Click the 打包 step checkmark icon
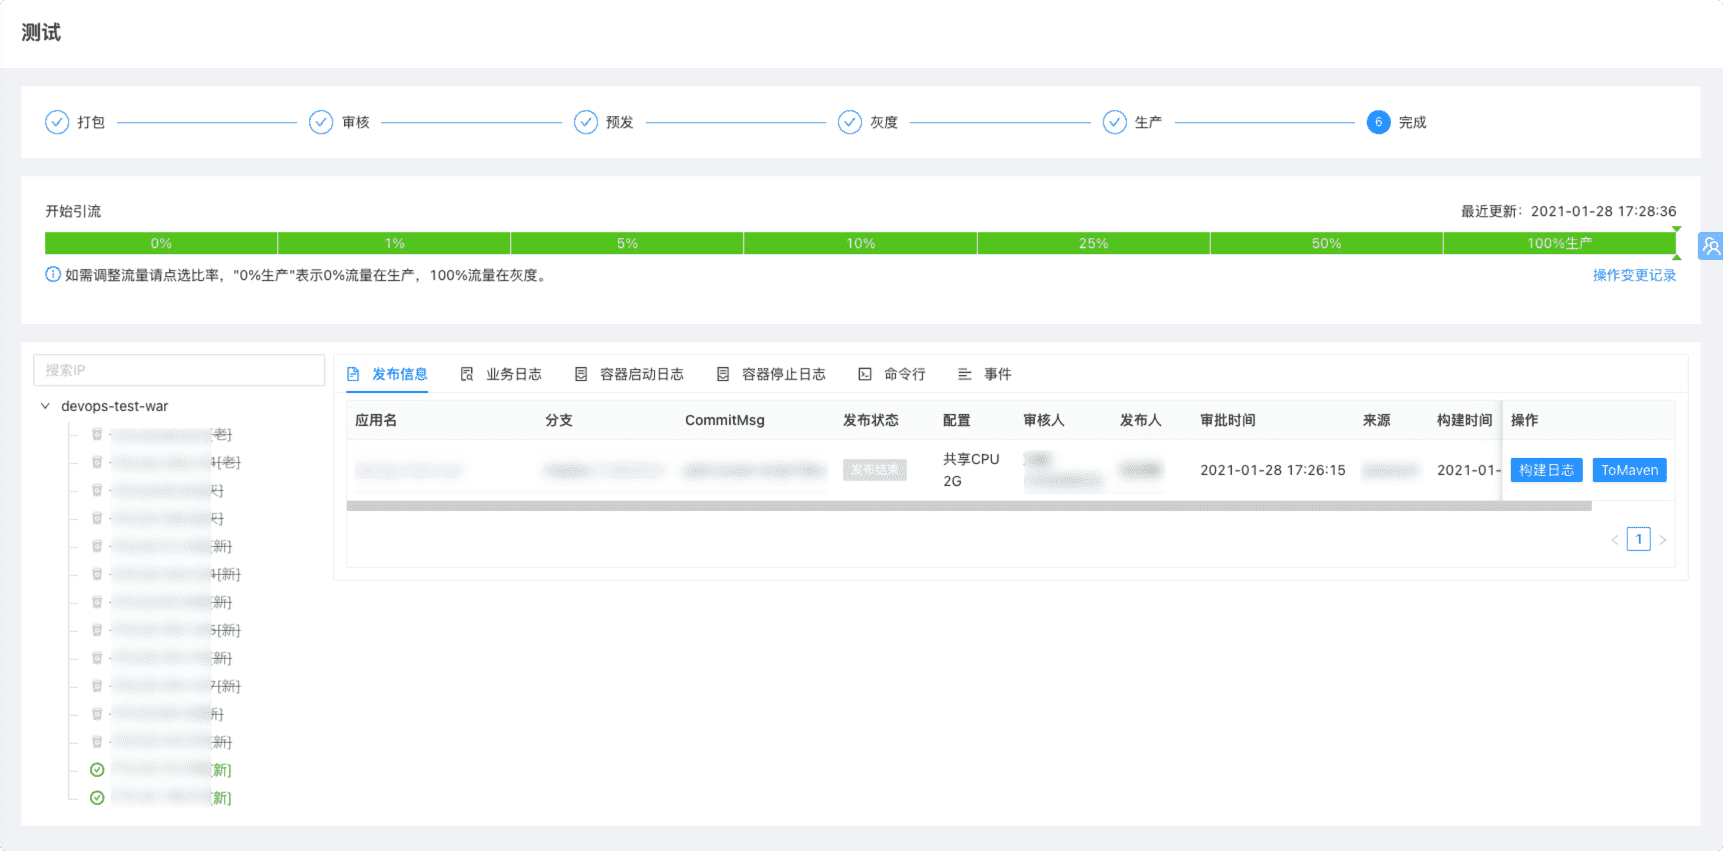The image size is (1723, 851). (57, 122)
